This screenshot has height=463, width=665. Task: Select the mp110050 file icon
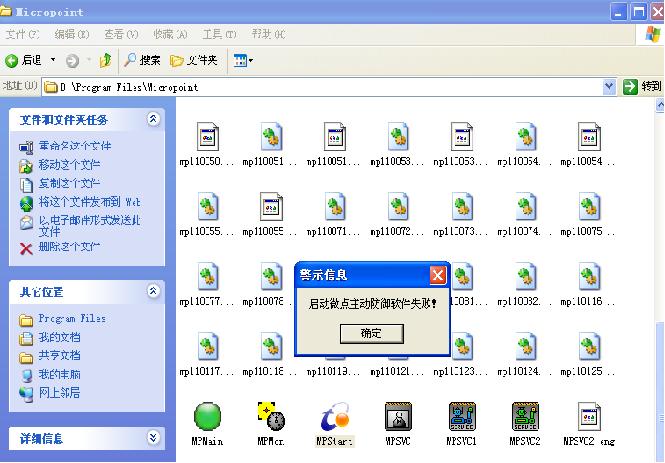[x=207, y=137]
